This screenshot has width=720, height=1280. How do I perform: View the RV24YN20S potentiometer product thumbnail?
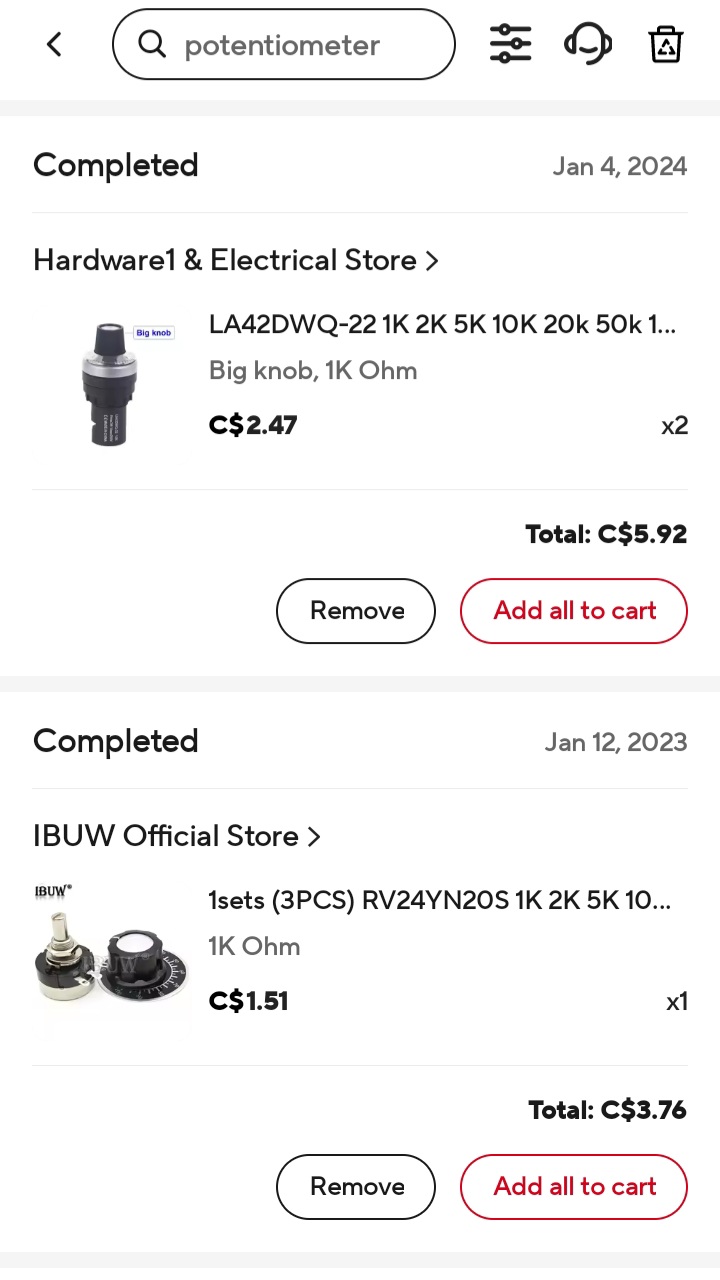112,956
